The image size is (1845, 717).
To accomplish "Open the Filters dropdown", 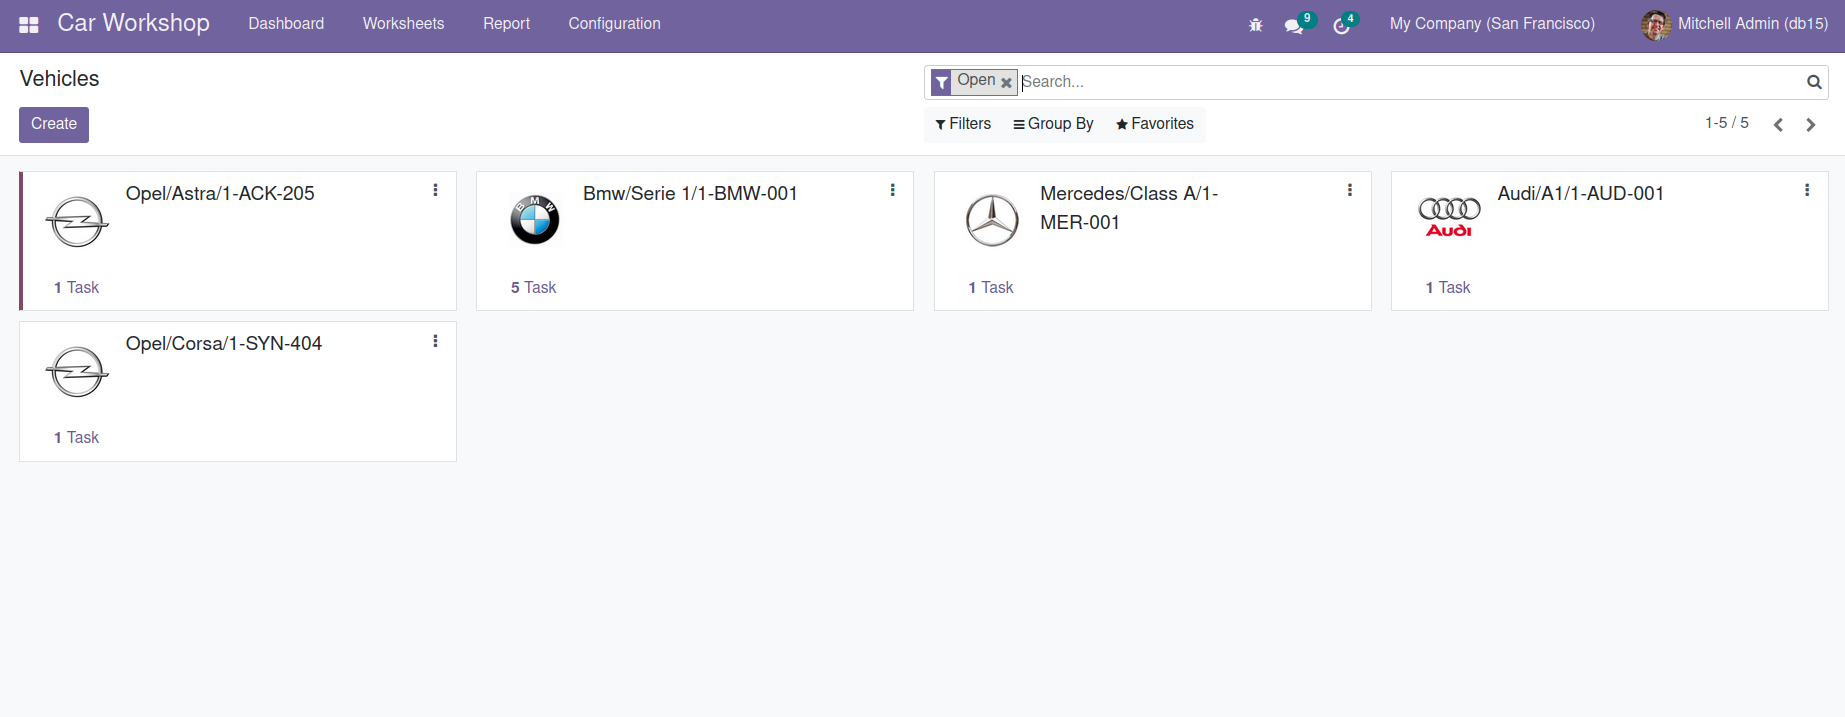I will pos(963,124).
